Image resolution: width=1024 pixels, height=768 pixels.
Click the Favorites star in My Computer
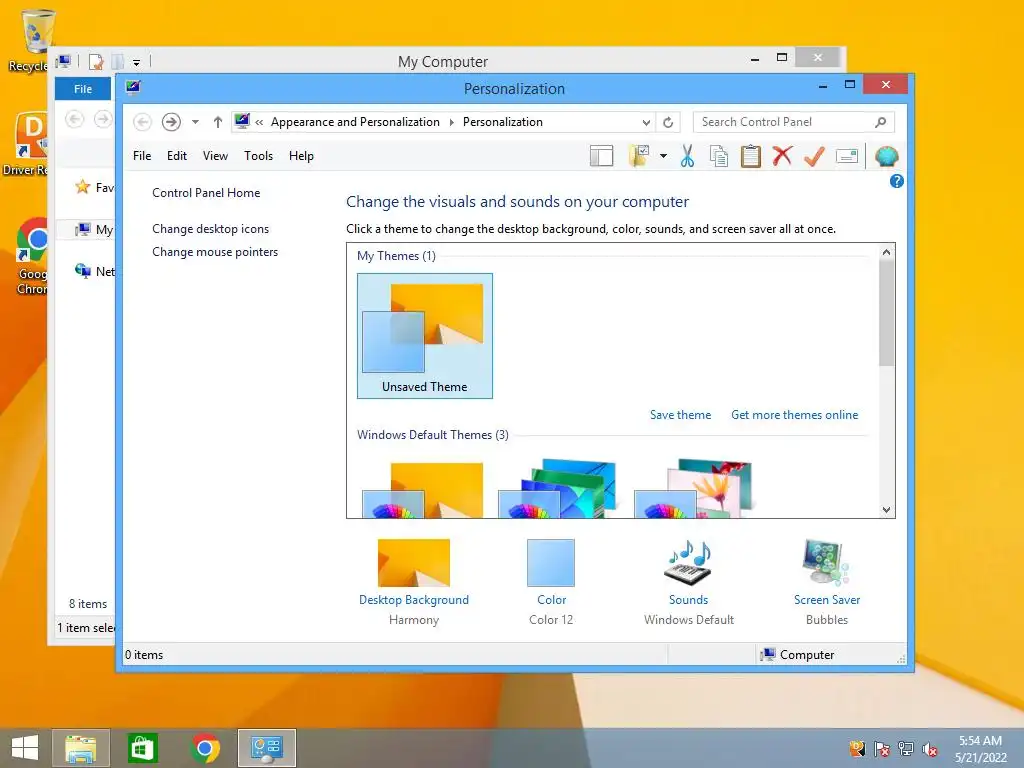point(82,187)
